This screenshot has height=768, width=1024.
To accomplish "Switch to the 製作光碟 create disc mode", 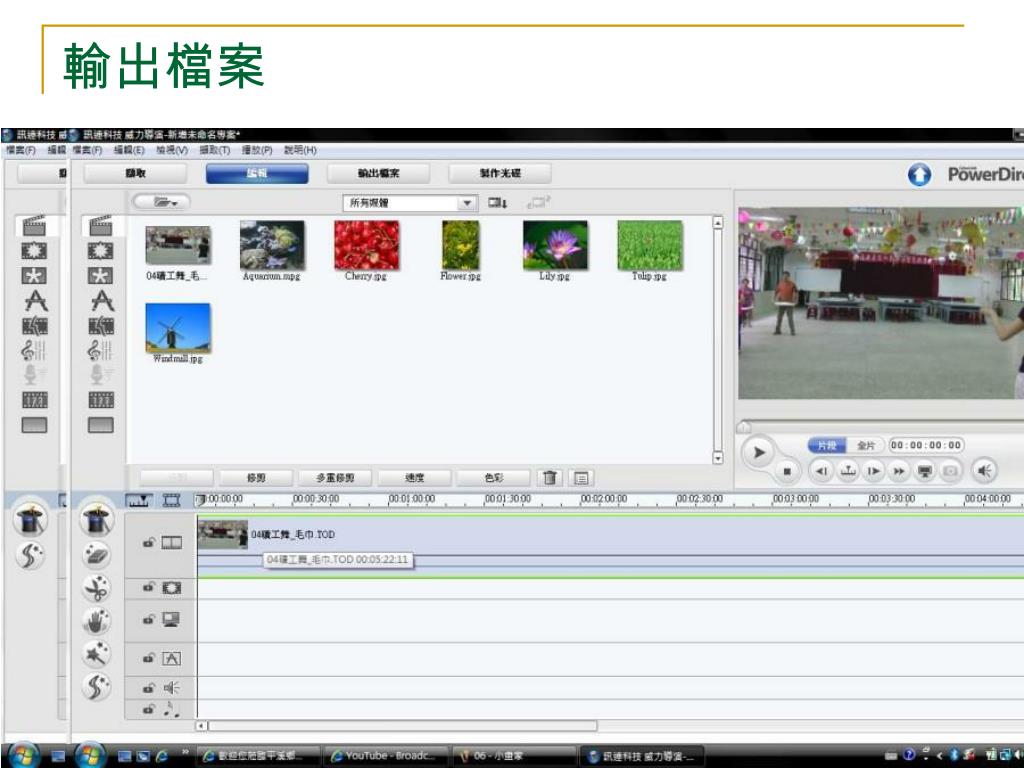I will (500, 174).
